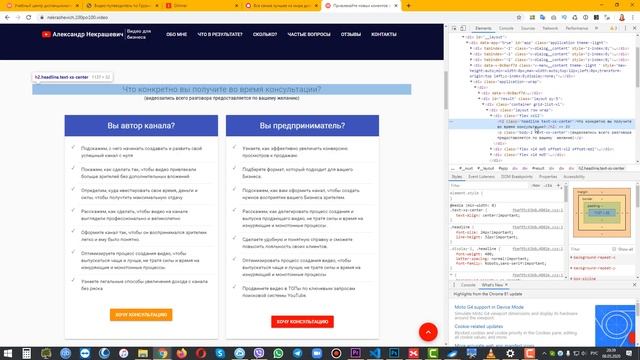Toggle the .cls class editor button
This screenshot has width=640, height=360.
pyautogui.click(x=548, y=186)
